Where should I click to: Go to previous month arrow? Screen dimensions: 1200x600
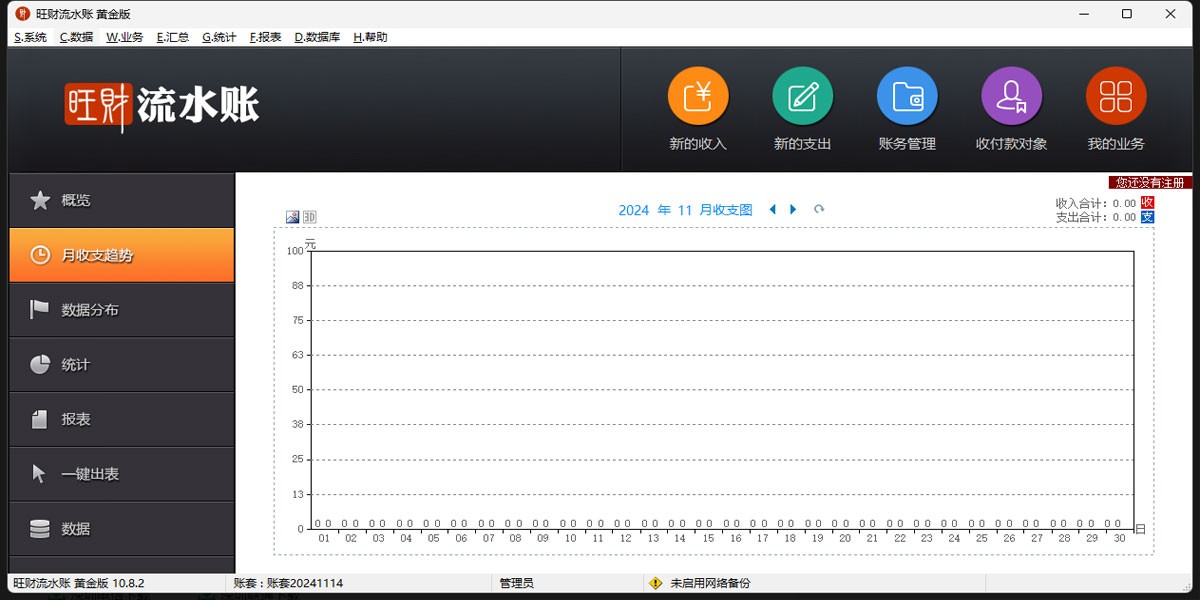pyautogui.click(x=772, y=209)
